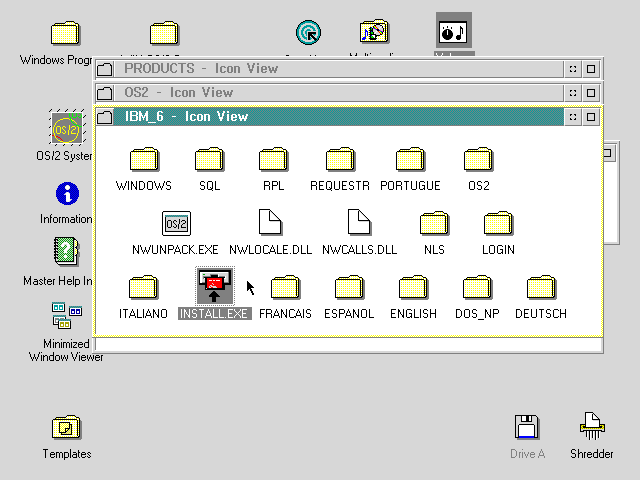This screenshot has height=480, width=640.
Task: Select the PORTUGUE folder icon
Action: tap(410, 159)
